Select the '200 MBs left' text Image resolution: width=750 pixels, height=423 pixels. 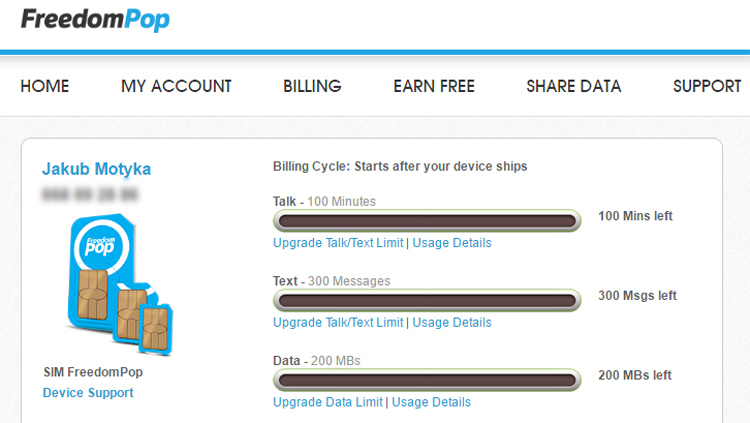[635, 375]
